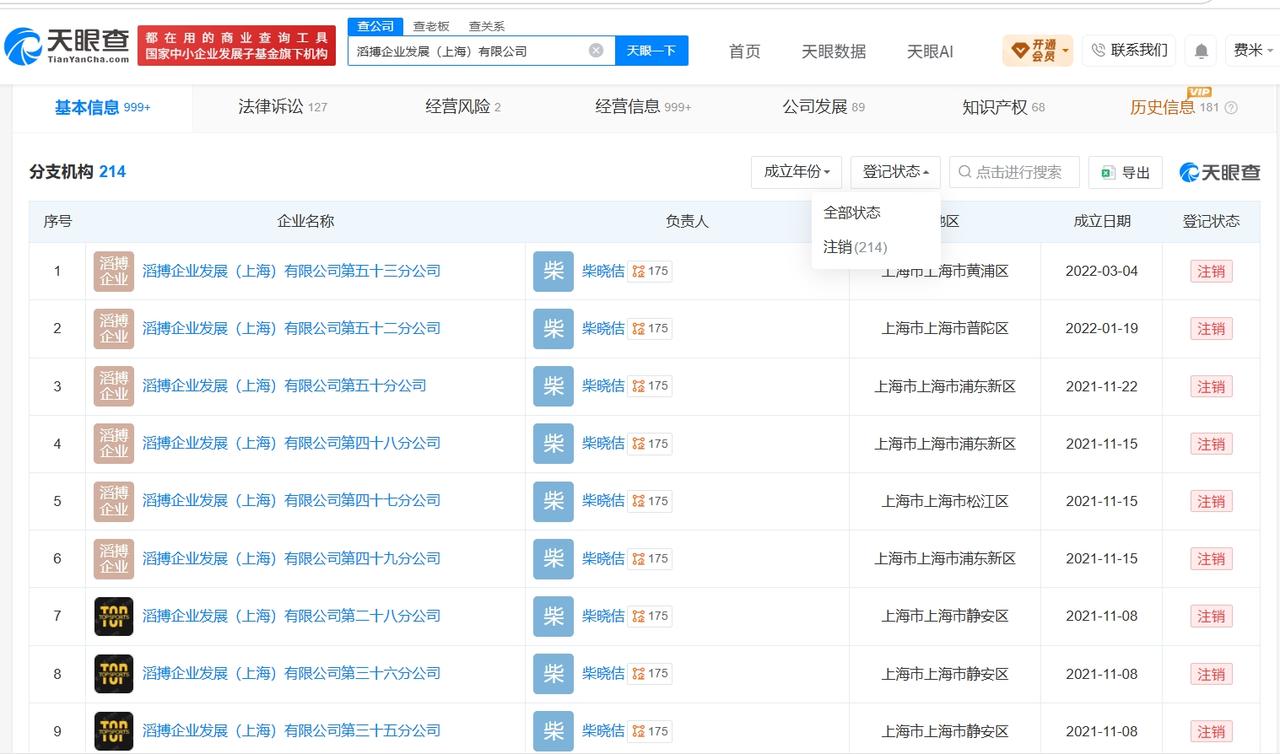This screenshot has width=1280, height=754.
Task: Open 柴晓佶 person link in row 5
Action: click(x=603, y=501)
